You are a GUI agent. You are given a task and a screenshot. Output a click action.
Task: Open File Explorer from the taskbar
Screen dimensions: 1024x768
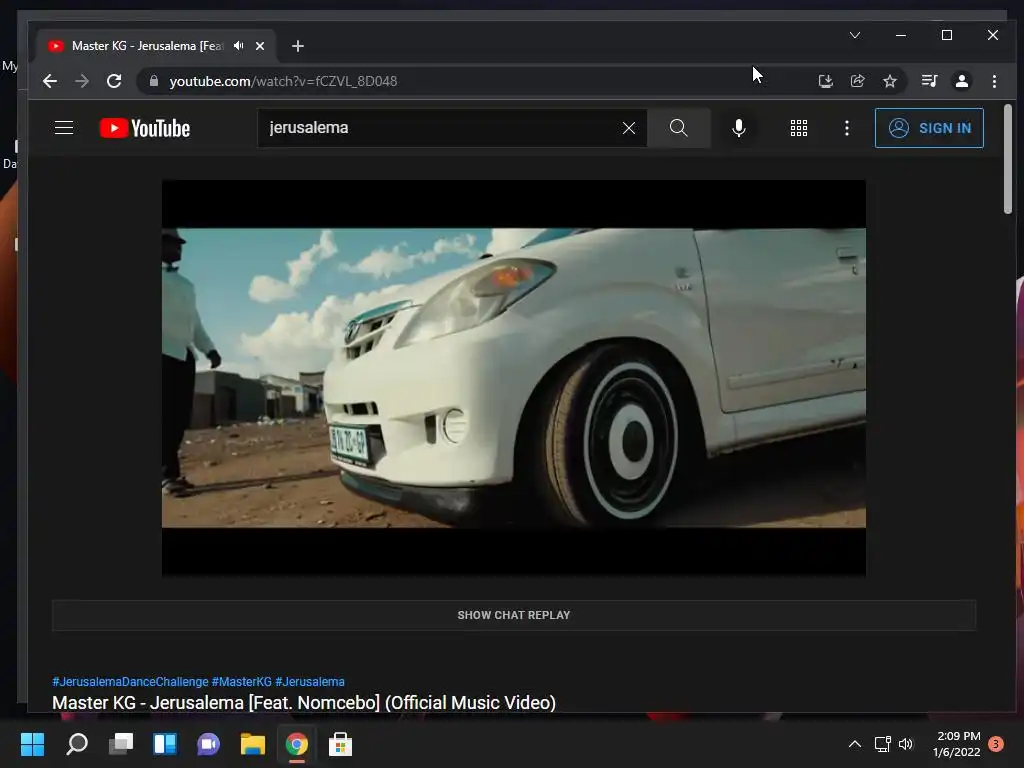pyautogui.click(x=253, y=744)
